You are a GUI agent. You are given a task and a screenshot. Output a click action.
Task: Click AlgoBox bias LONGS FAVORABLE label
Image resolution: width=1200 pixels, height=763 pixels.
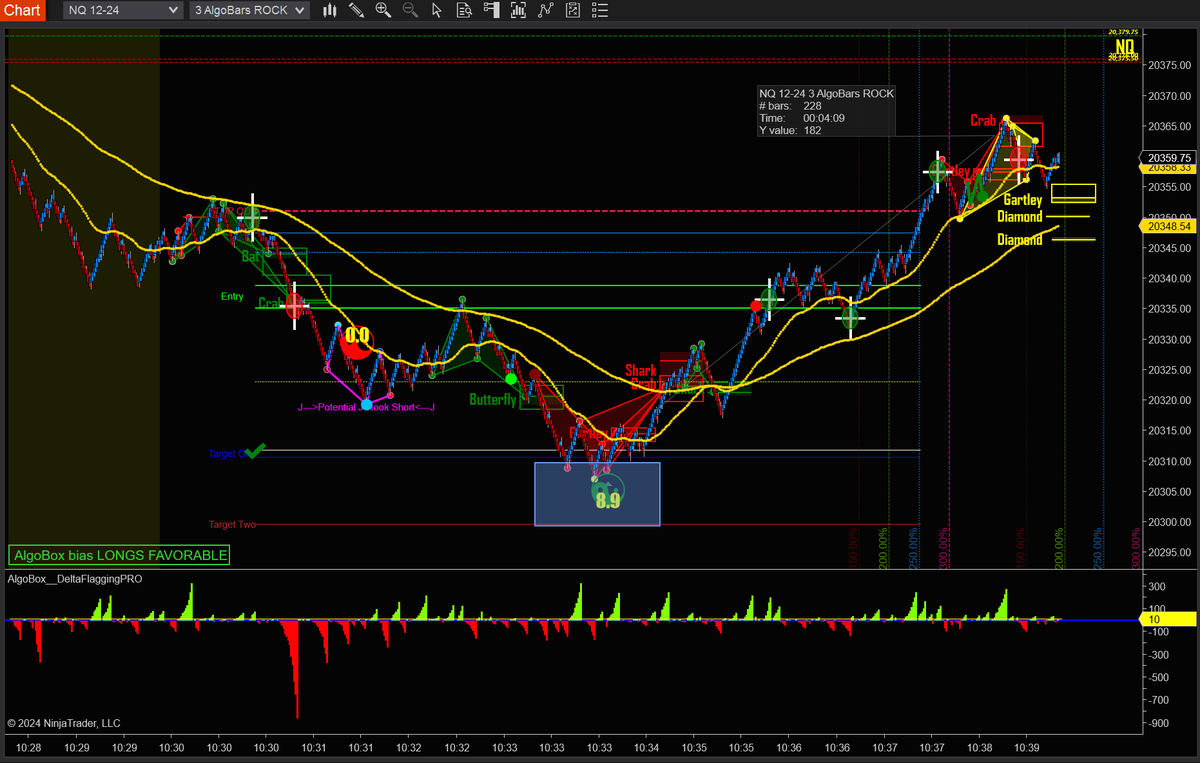pos(119,554)
